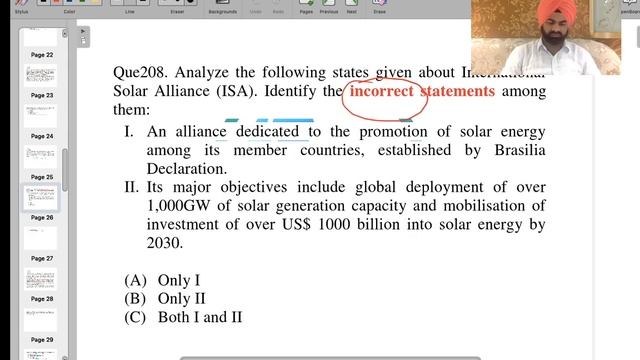The image size is (640, 360).
Task: Click the Undo toolbar button
Action: [x=256, y=6]
